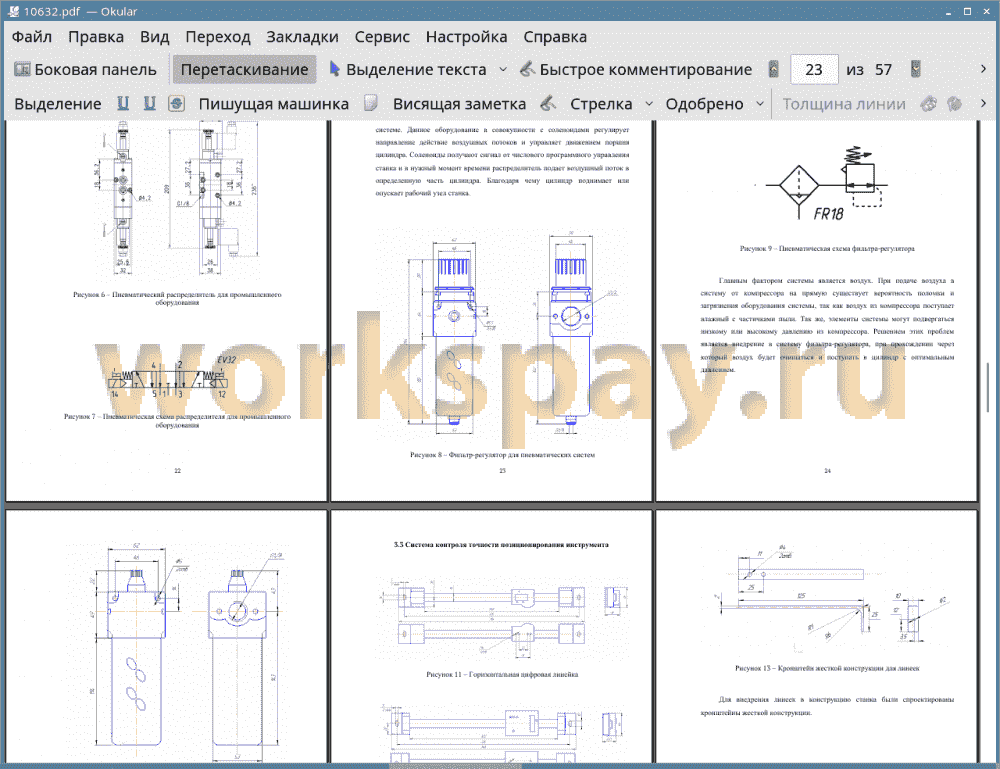Click the annotation color icon right after Толщина линии
This screenshot has width=1000, height=769.
coord(929,103)
